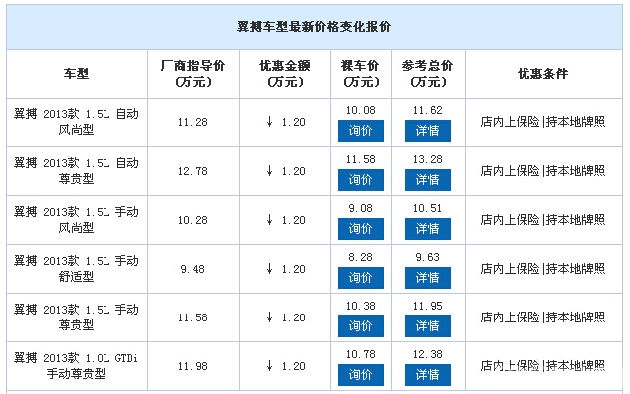Select 翼搏 2013款 1.5L 自动风尚型 model
The width and height of the screenshot is (630, 394).
pyautogui.click(x=76, y=122)
